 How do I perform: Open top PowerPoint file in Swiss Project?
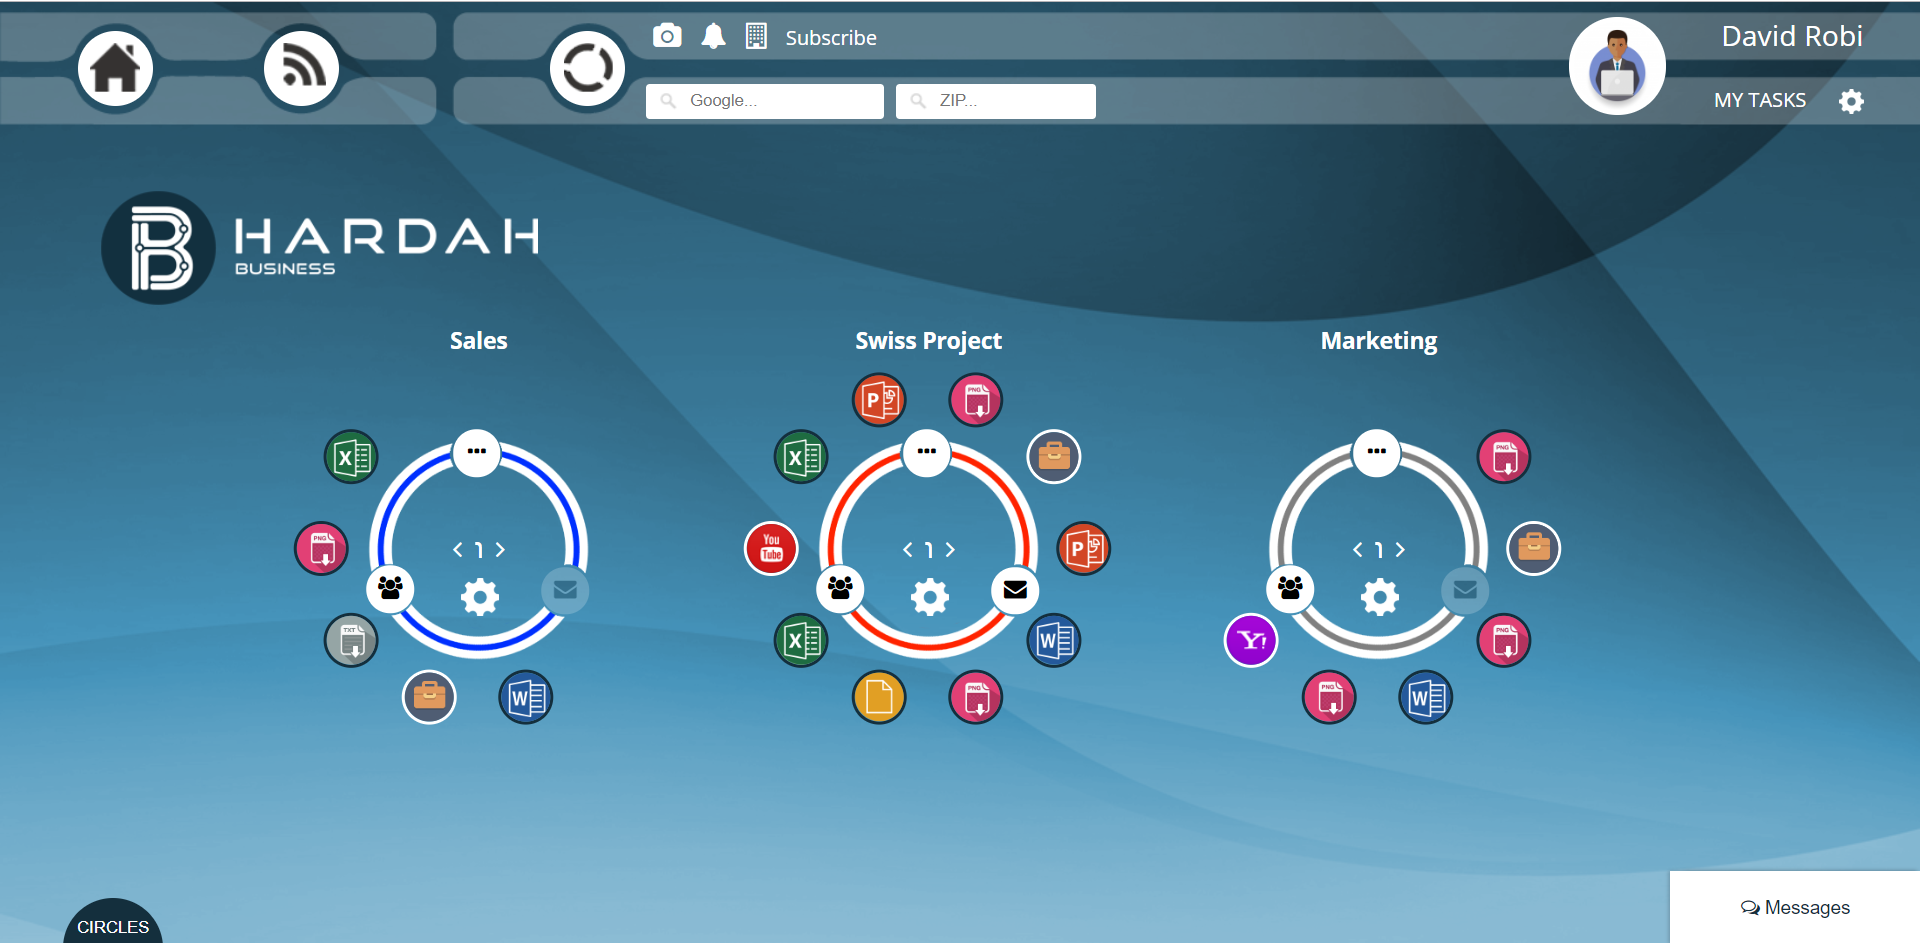coord(879,400)
